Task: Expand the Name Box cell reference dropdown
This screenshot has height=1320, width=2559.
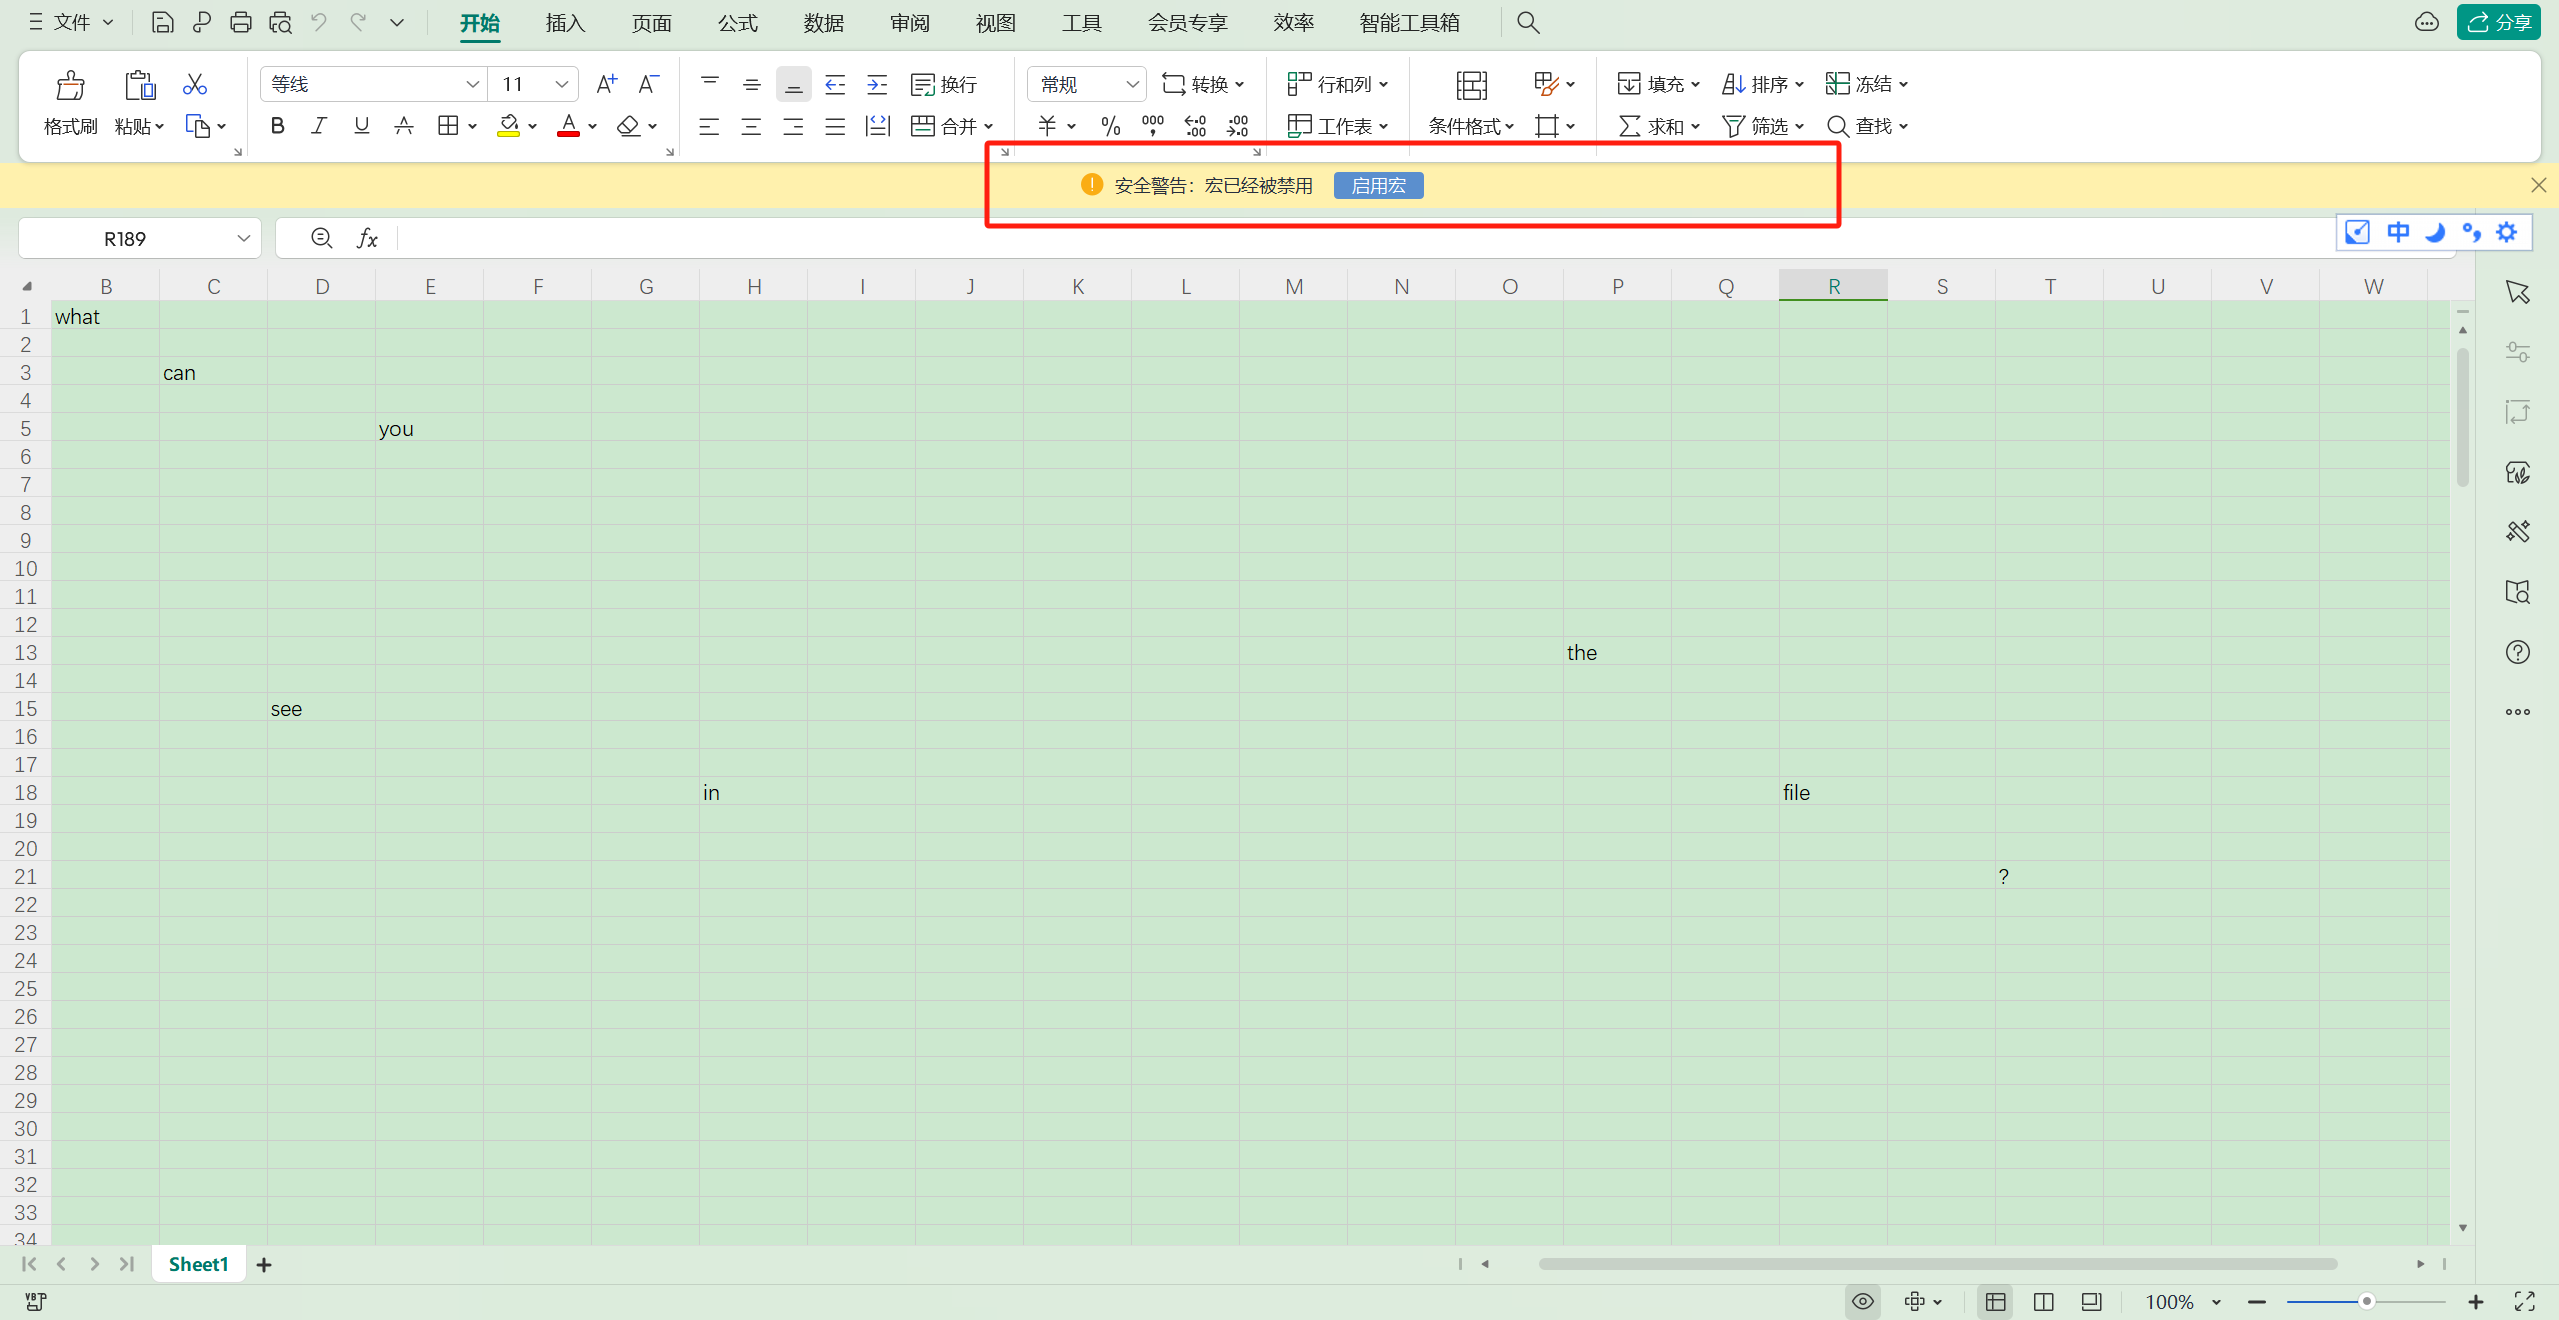Action: pyautogui.click(x=243, y=238)
